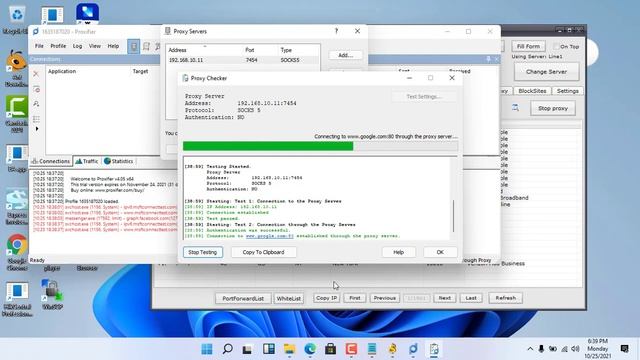Click the PortForwardList button
Viewport: 640px width, 360px height.
click(243, 298)
